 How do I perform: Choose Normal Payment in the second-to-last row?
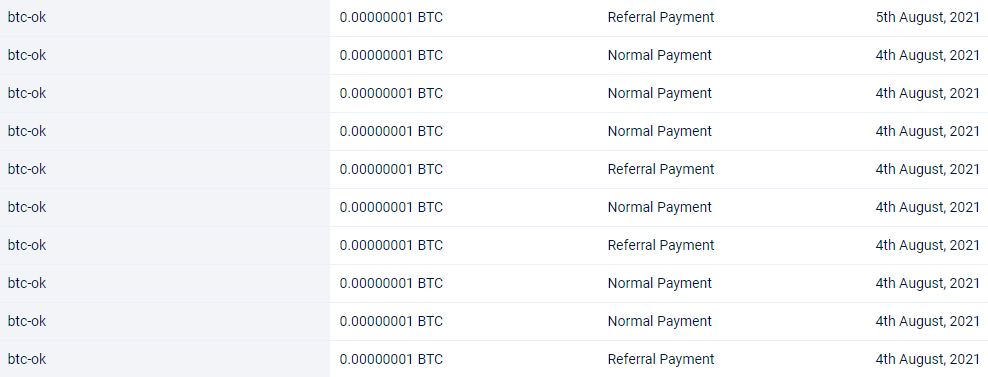click(660, 321)
